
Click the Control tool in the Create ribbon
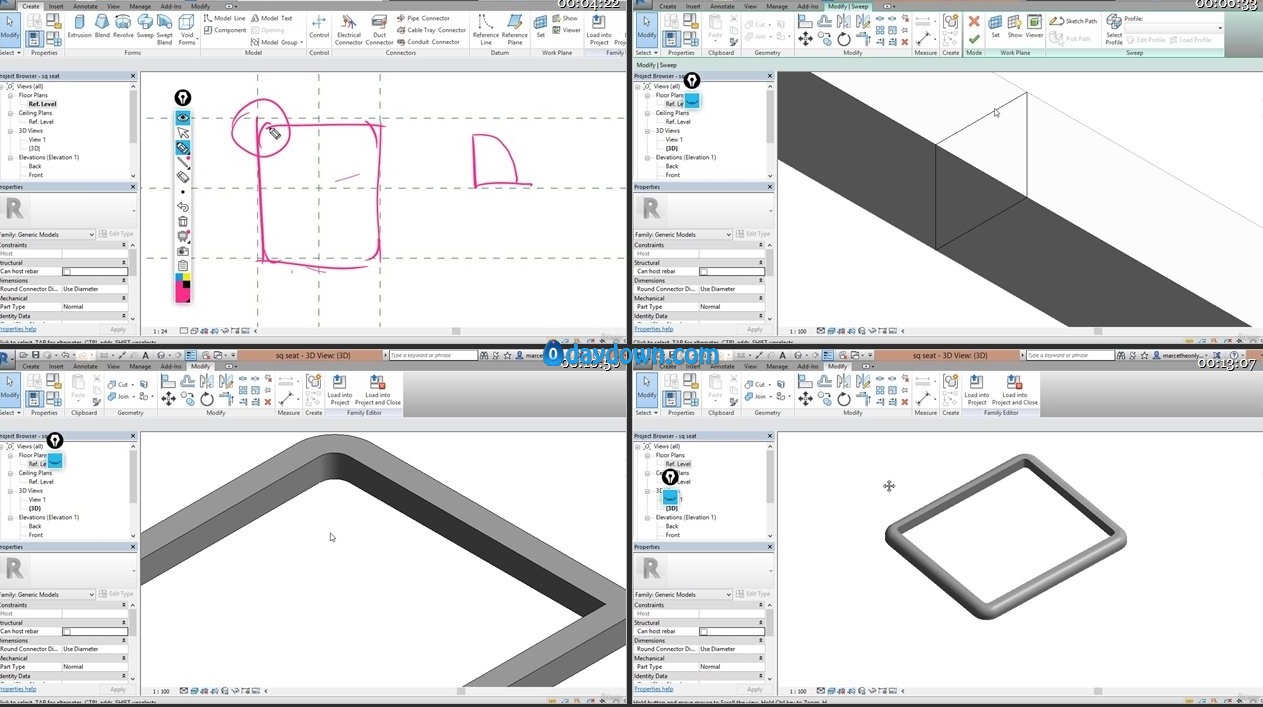pyautogui.click(x=319, y=28)
